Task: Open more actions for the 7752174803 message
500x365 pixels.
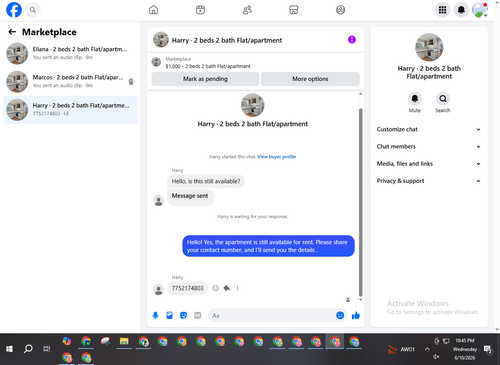Action: coord(237,288)
